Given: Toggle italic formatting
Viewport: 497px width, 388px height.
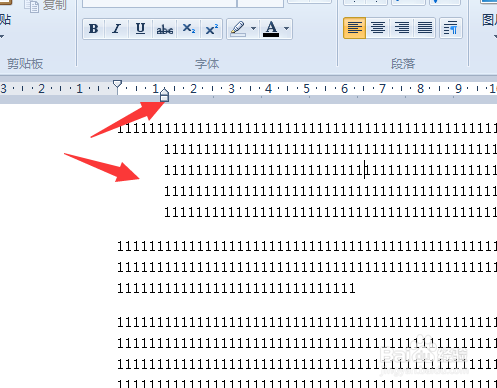Looking at the screenshot, I should click(116, 29).
